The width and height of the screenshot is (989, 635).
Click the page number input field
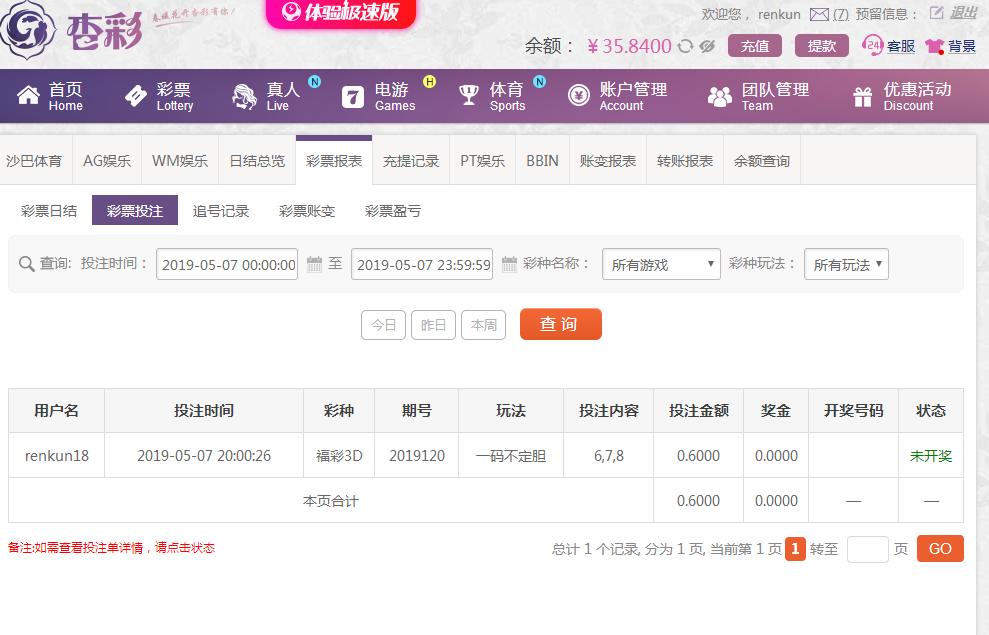point(867,549)
